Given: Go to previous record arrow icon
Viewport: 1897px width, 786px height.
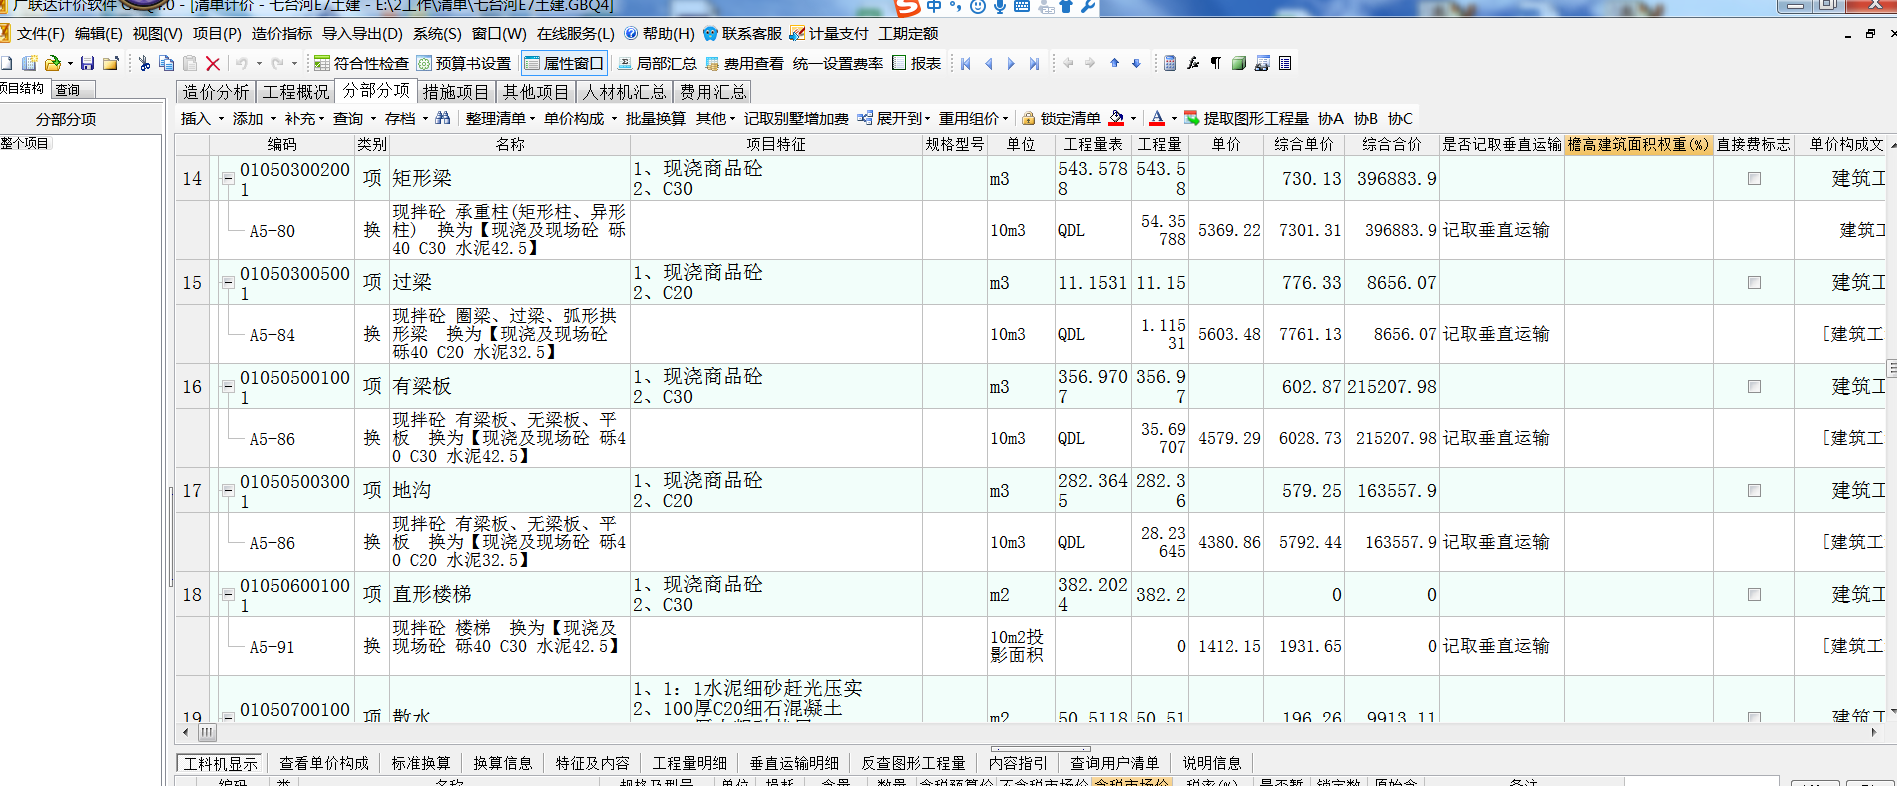Looking at the screenshot, I should 989,63.
